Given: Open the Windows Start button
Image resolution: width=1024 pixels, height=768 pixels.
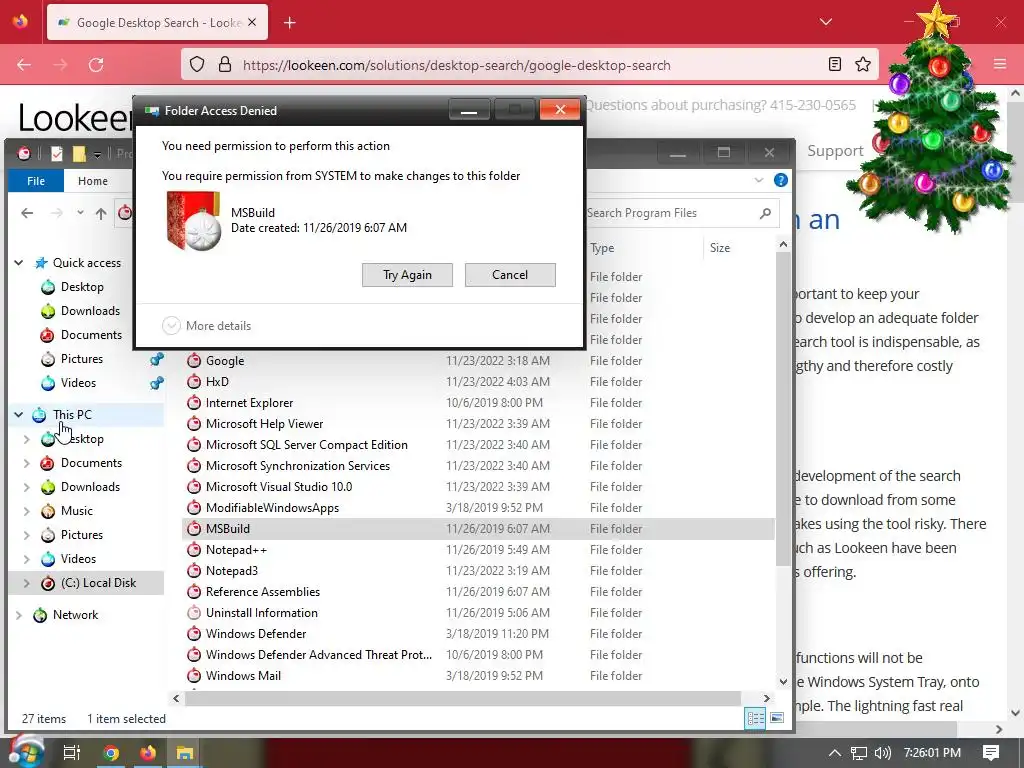Looking at the screenshot, I should tap(25, 752).
